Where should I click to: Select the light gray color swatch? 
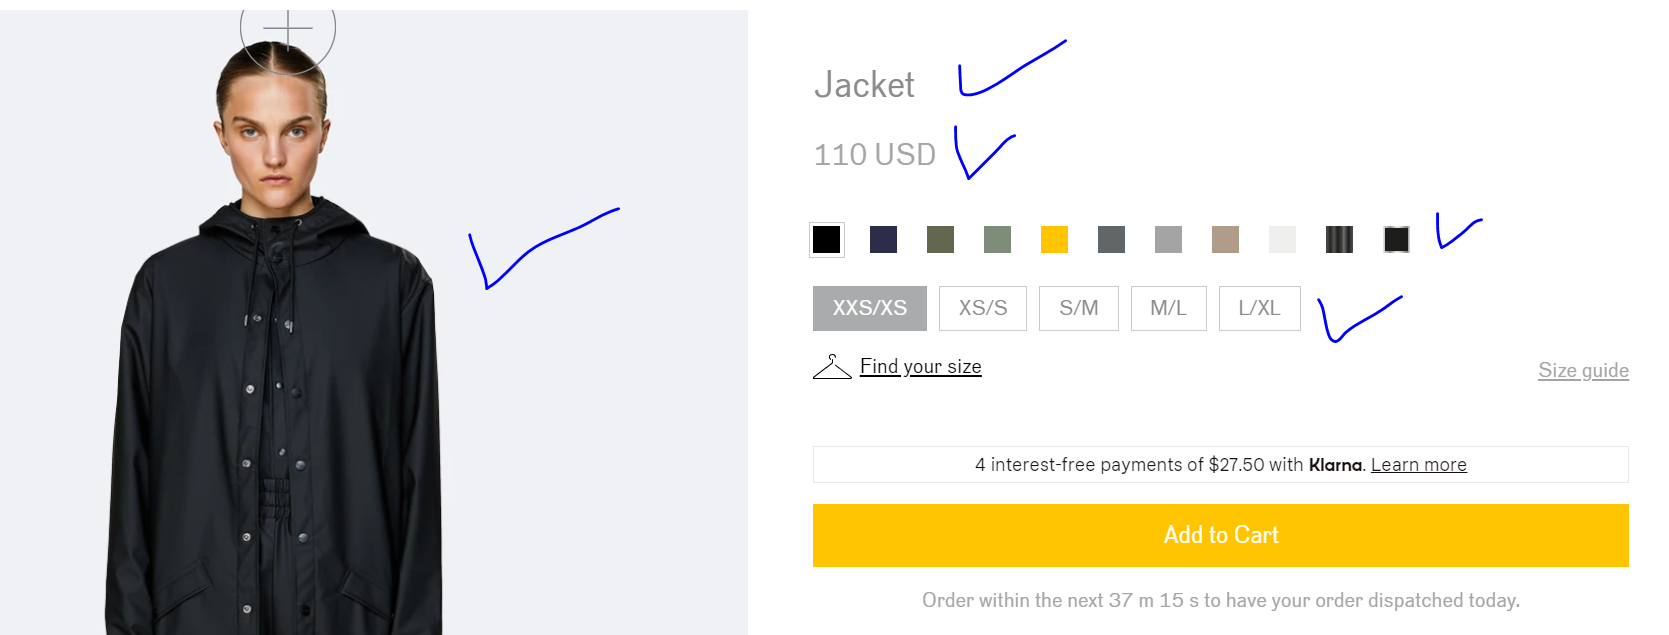[x=1169, y=240]
